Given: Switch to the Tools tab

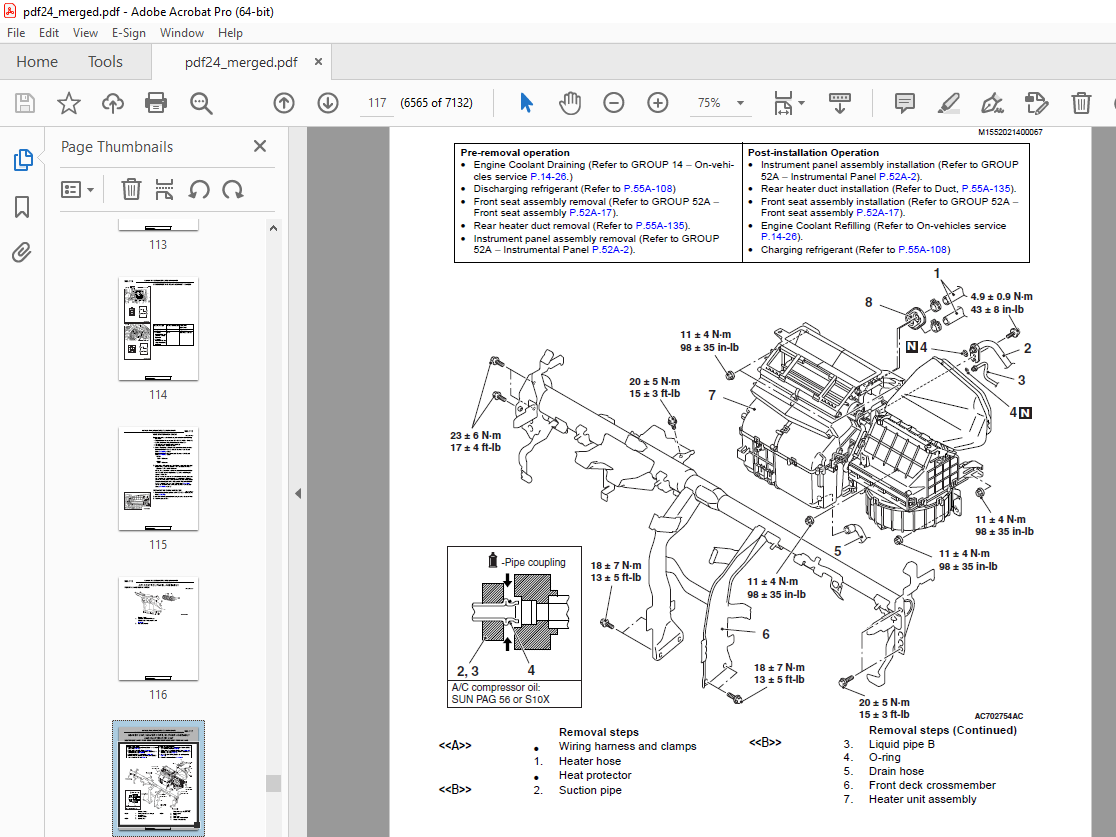Looking at the screenshot, I should point(105,62).
